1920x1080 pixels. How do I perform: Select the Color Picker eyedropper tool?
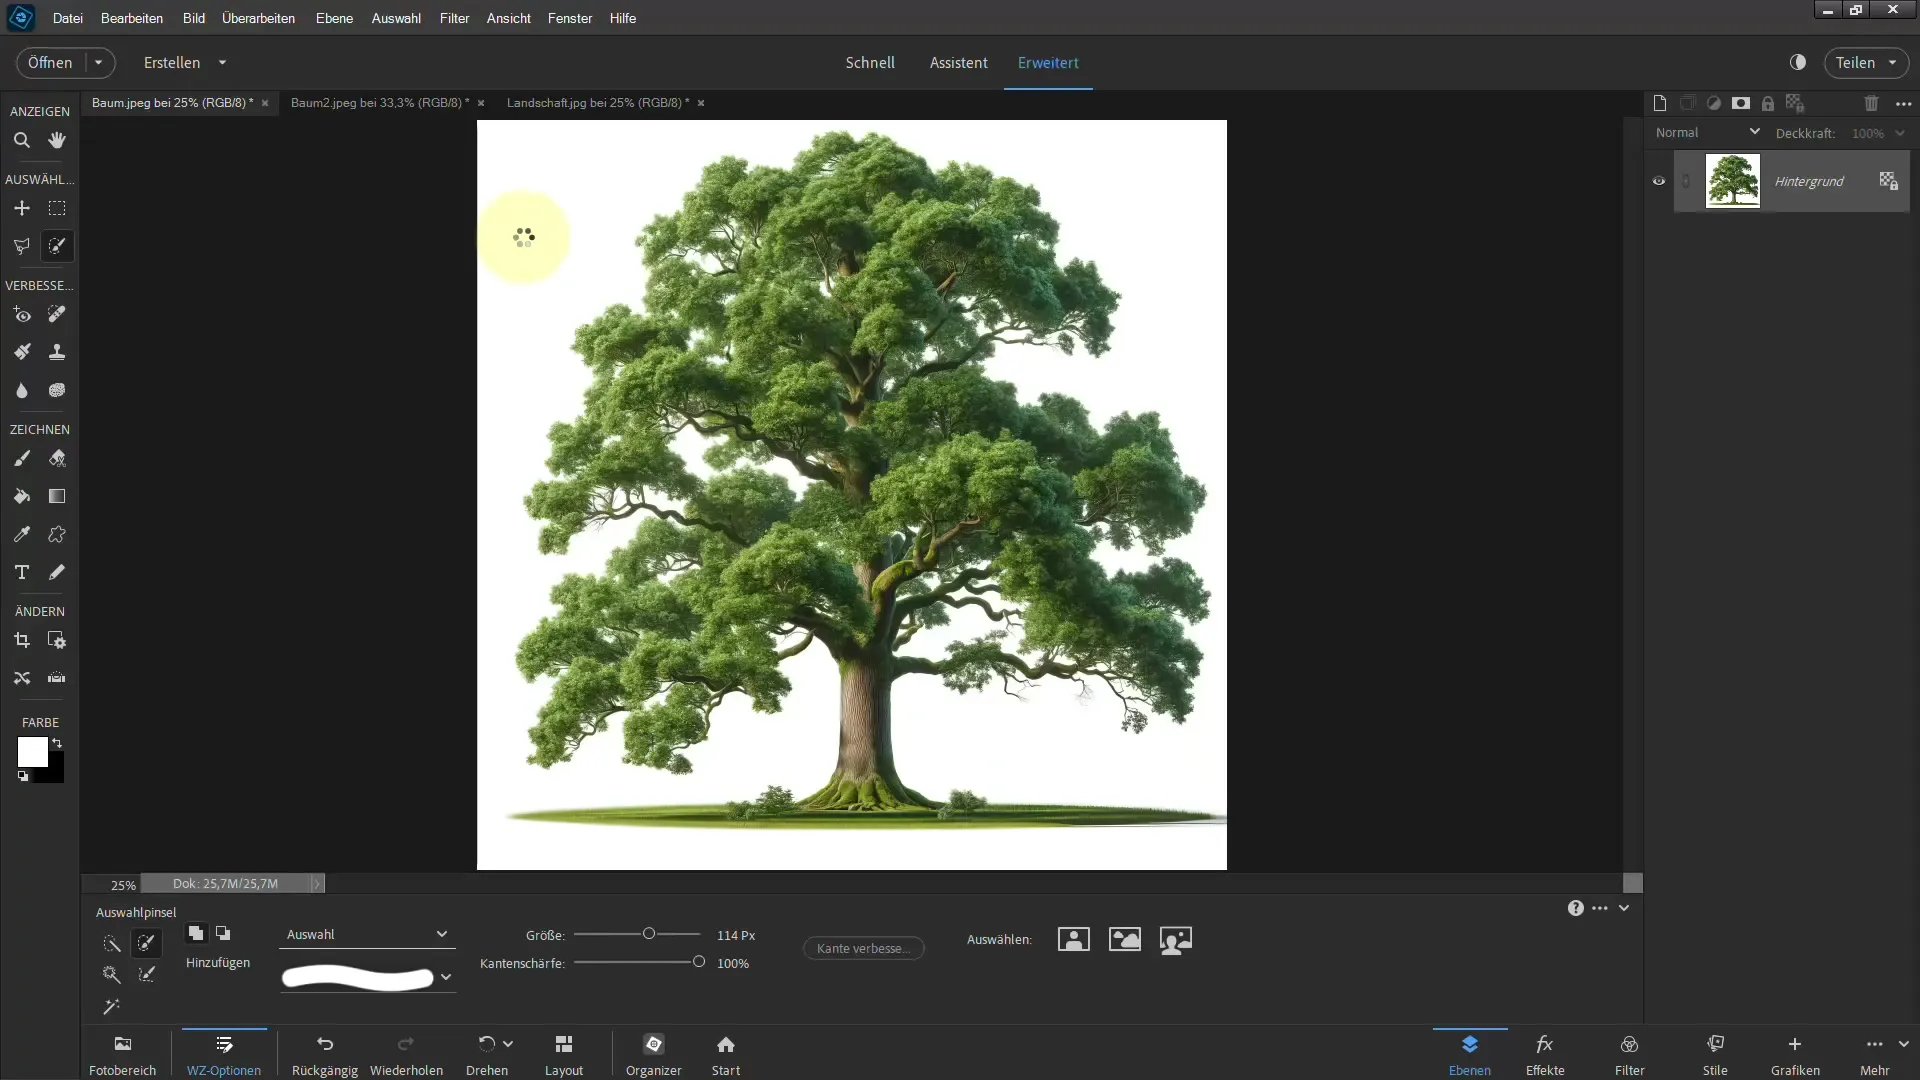tap(21, 534)
